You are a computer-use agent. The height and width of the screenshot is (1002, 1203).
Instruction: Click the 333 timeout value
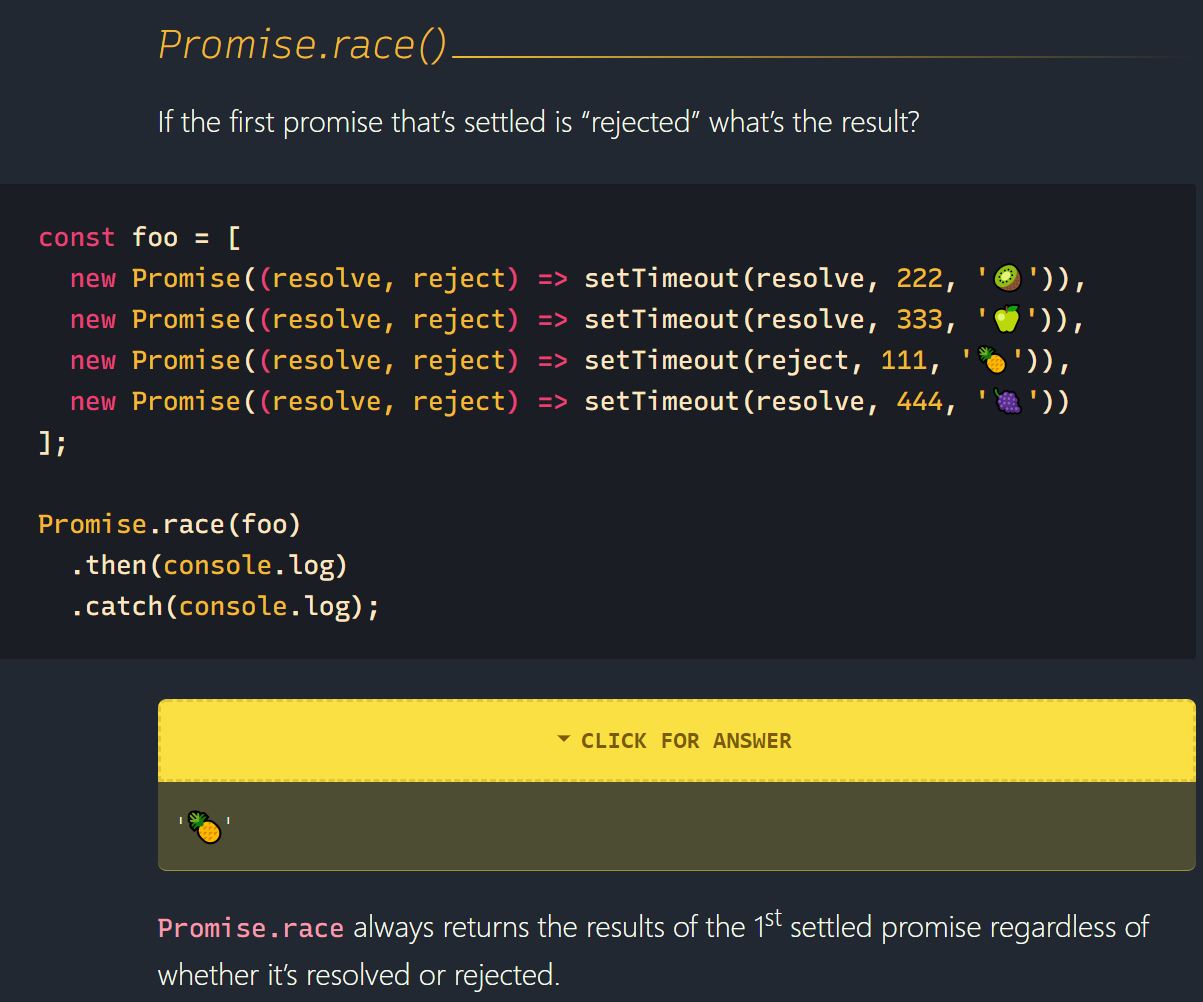click(920, 319)
